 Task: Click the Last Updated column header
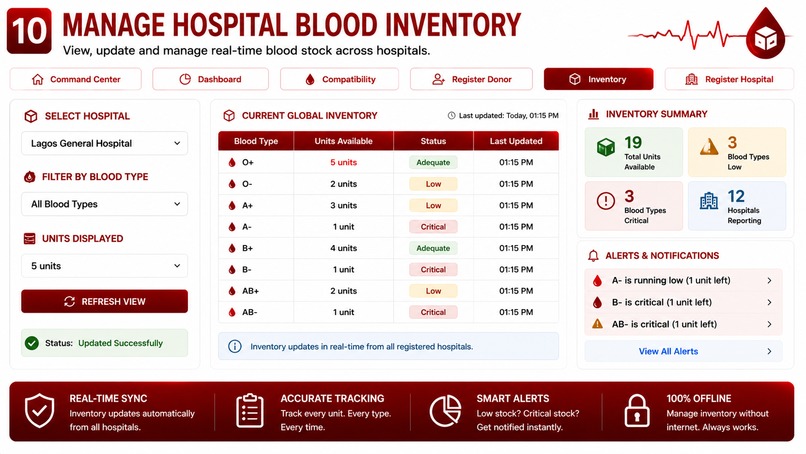tap(516, 141)
